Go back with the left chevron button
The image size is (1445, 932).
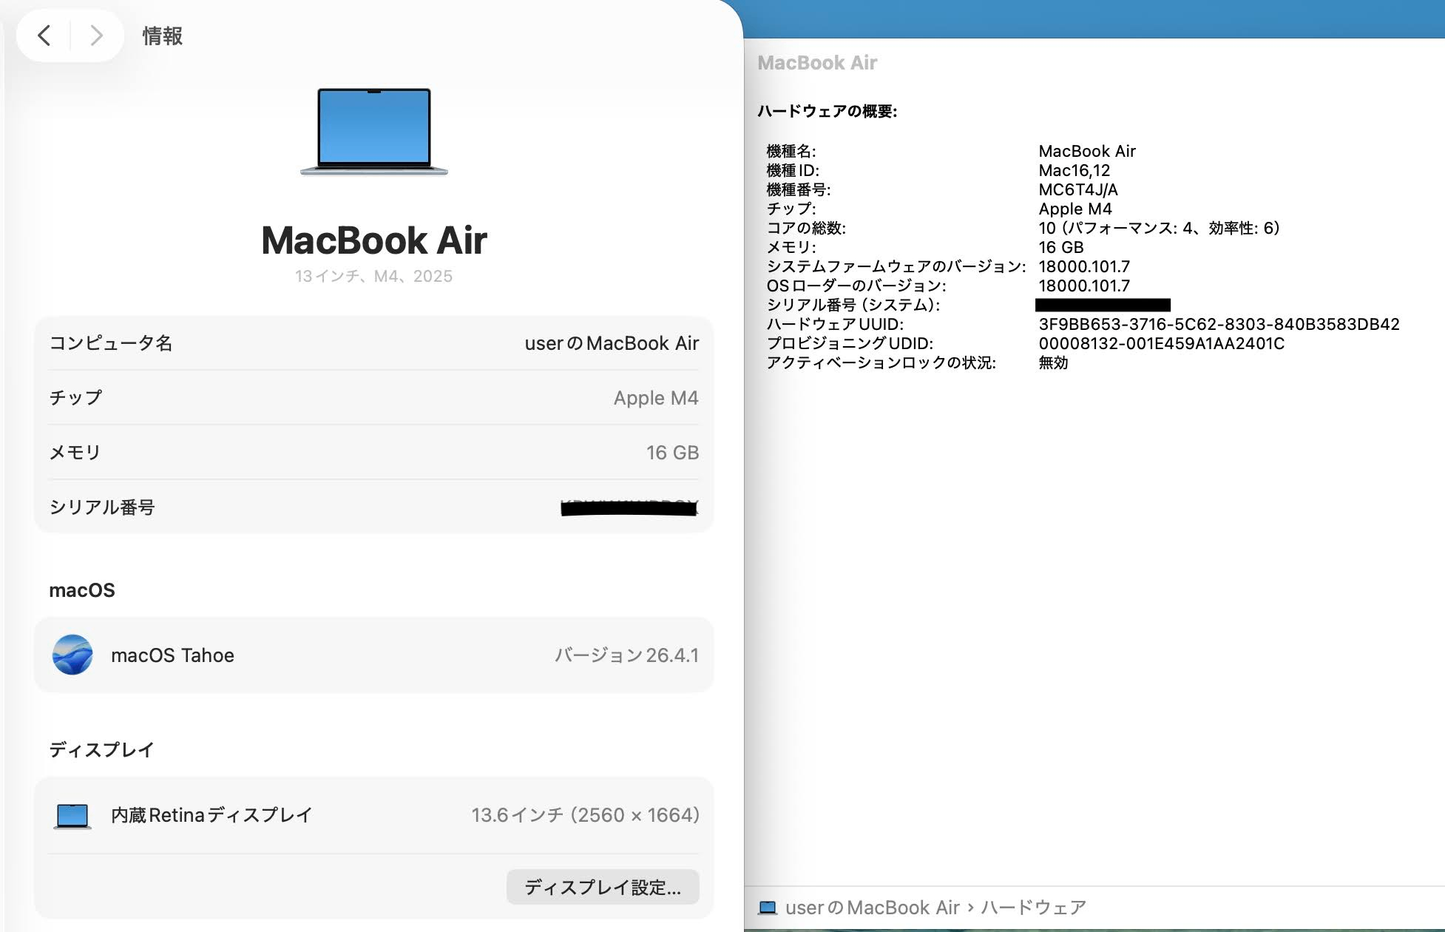tap(44, 36)
